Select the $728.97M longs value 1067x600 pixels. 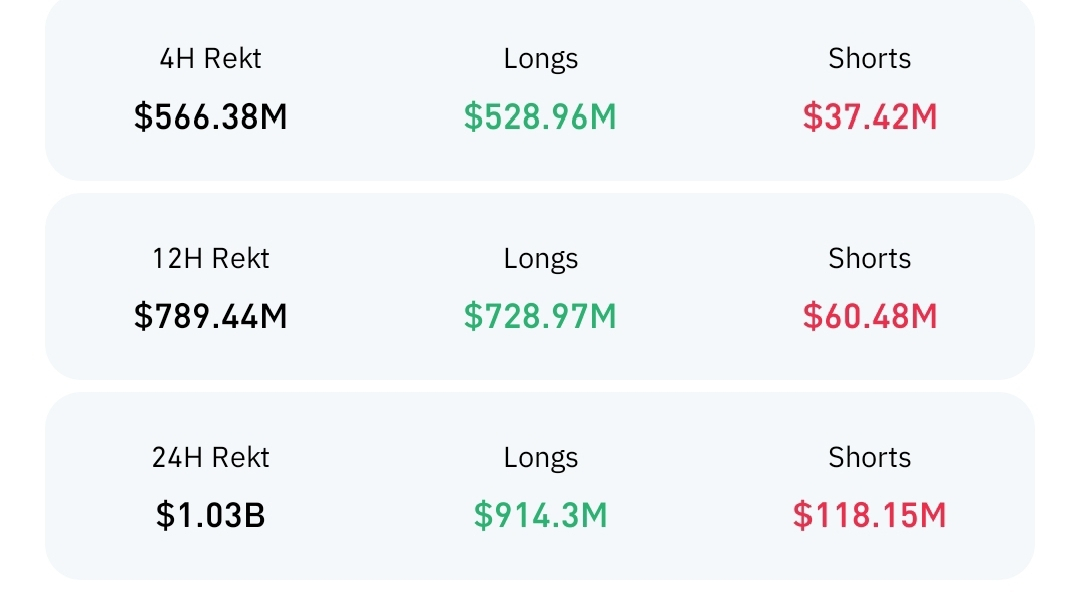pos(540,316)
